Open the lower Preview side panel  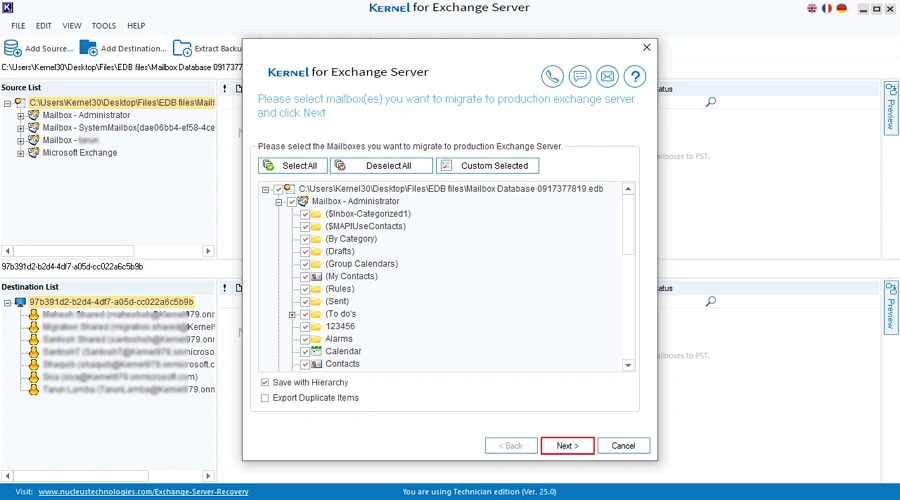click(890, 307)
